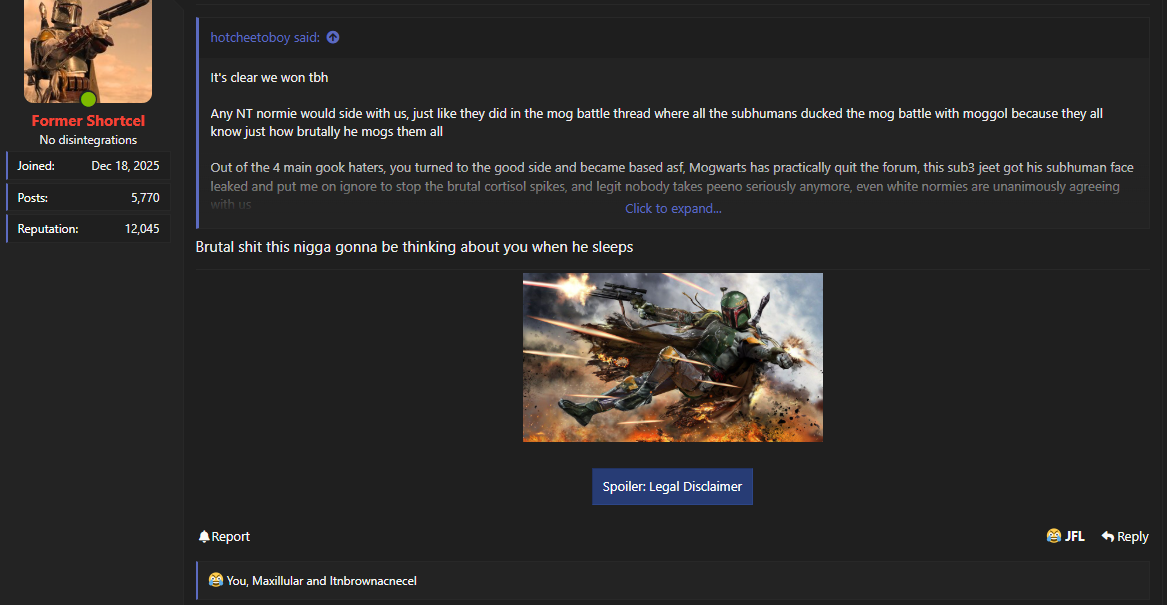Click the curved reply arrow icon

(x=1107, y=537)
